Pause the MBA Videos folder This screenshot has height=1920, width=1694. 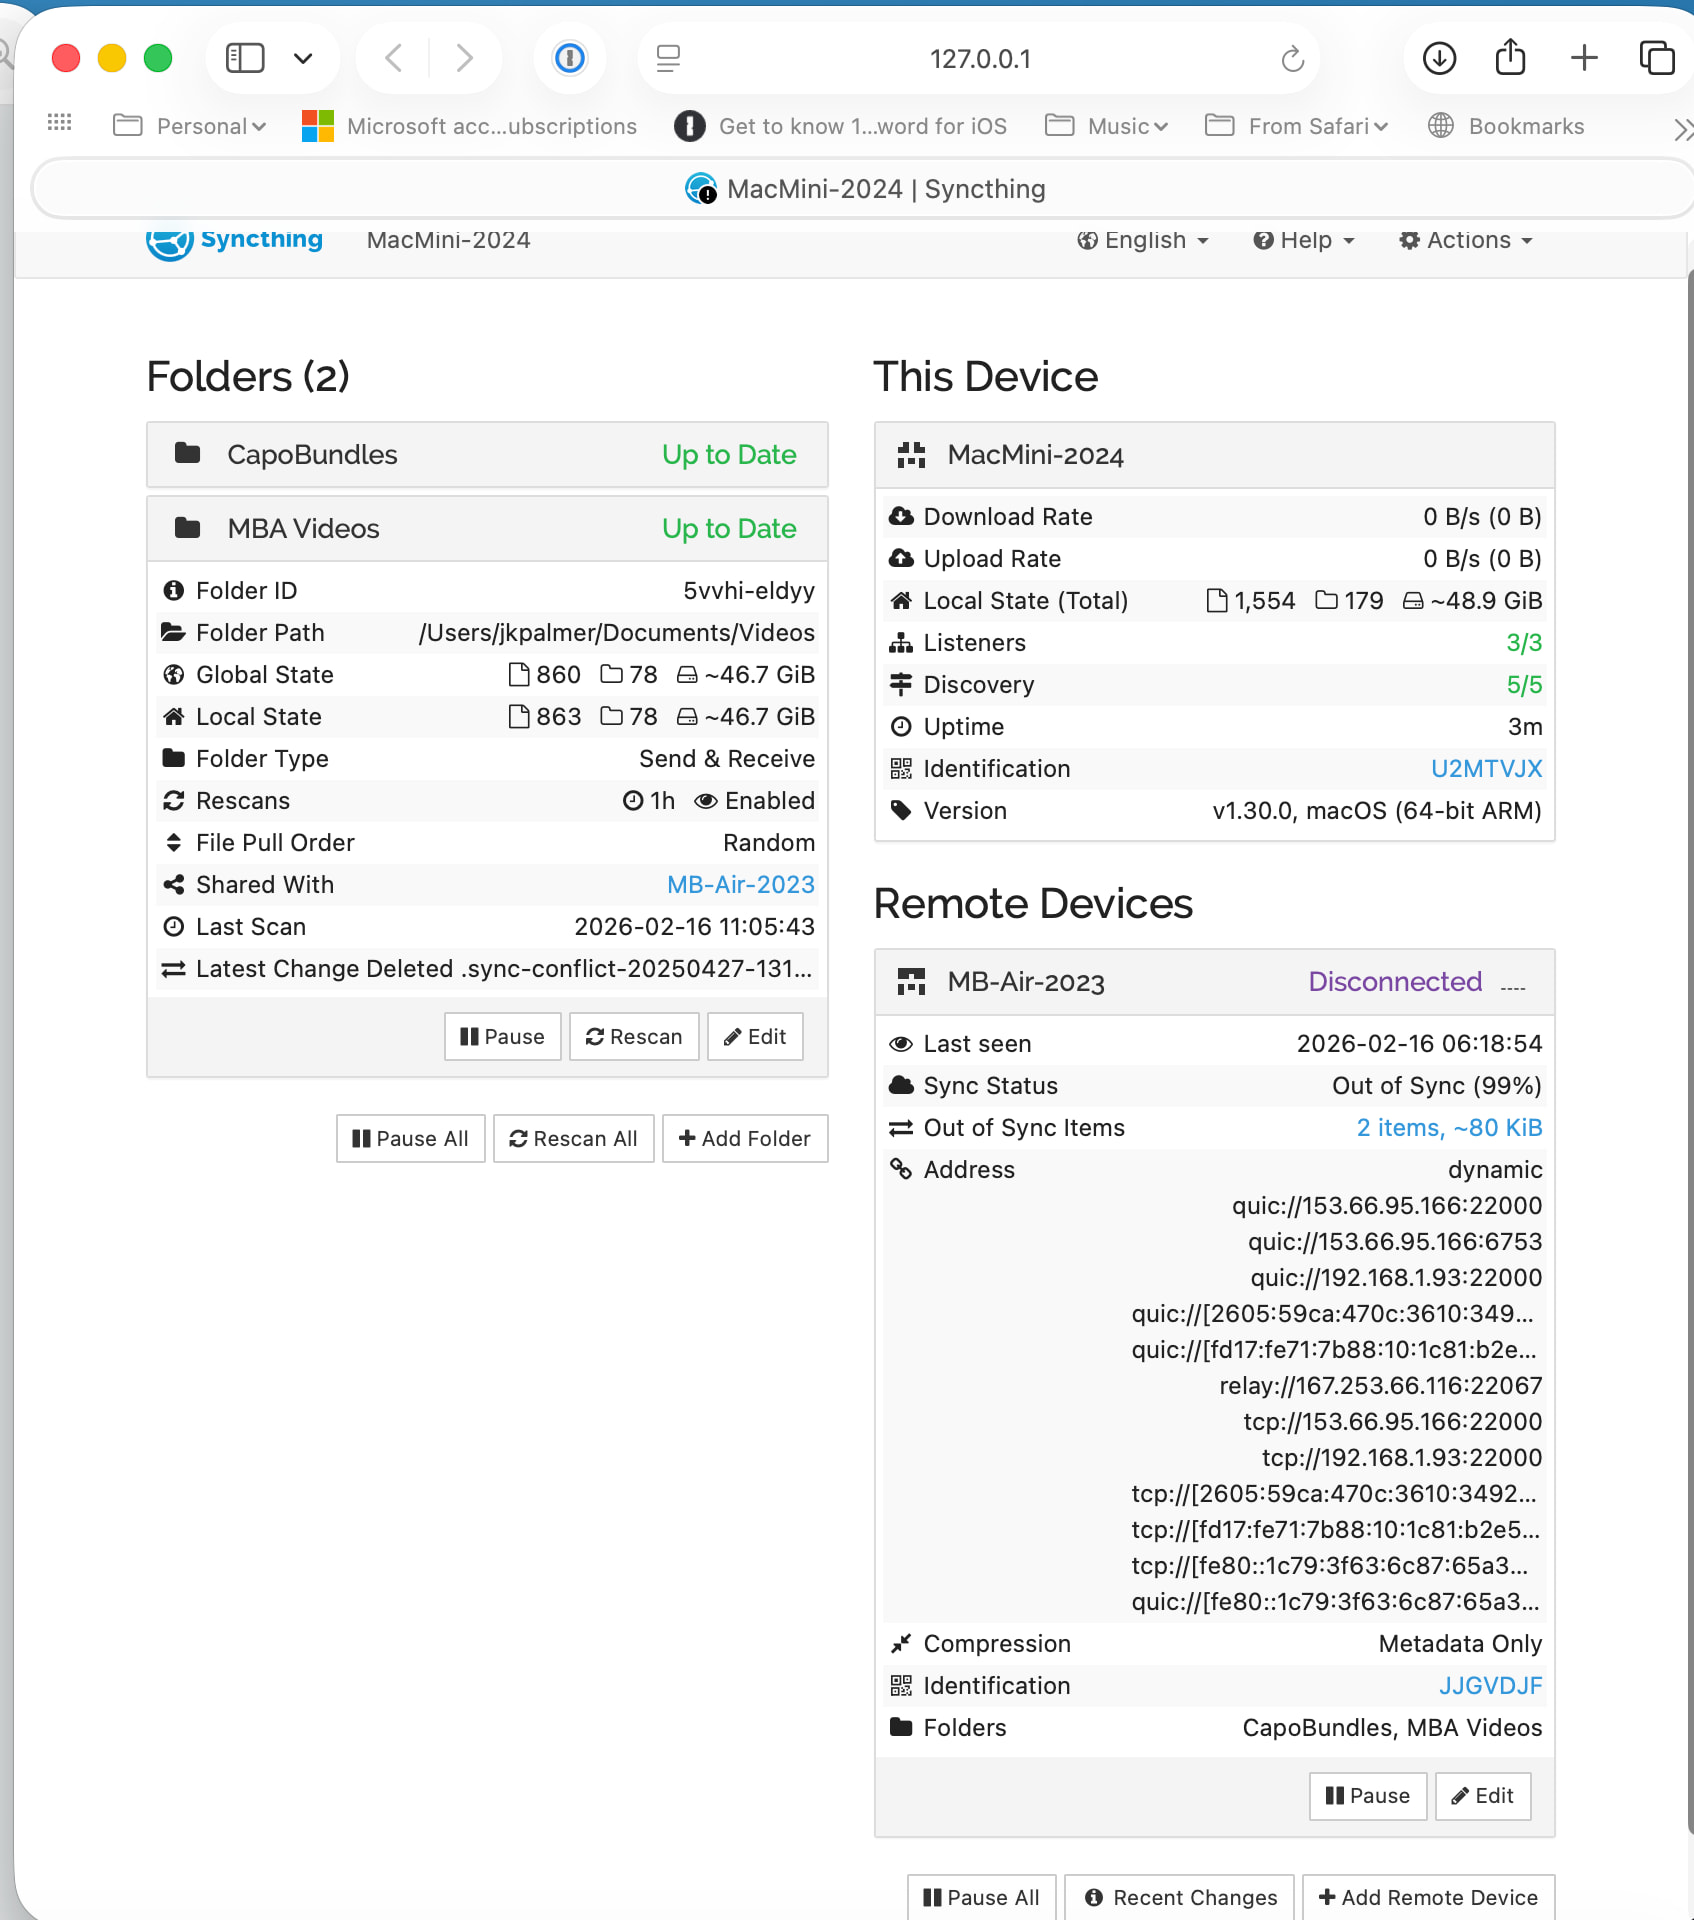pos(502,1036)
